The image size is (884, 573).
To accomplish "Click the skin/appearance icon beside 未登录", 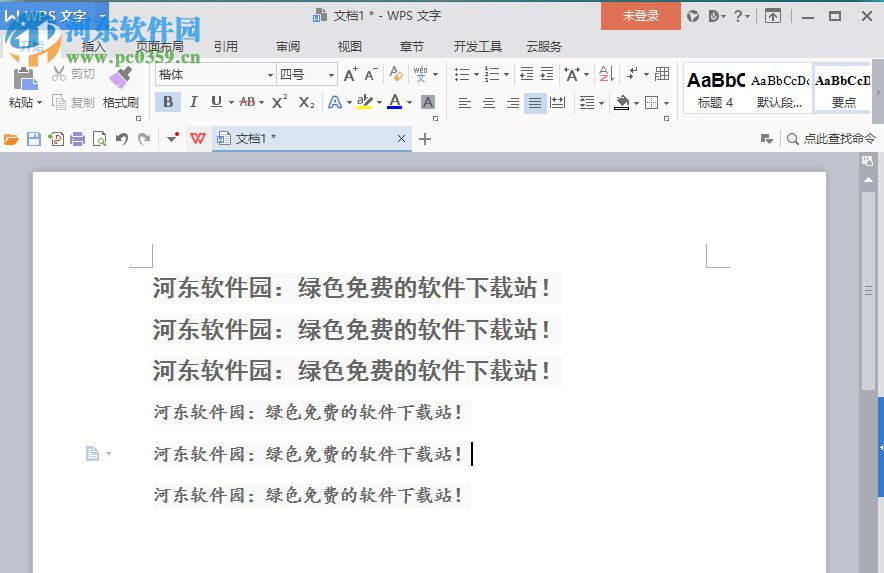I will 693,16.
